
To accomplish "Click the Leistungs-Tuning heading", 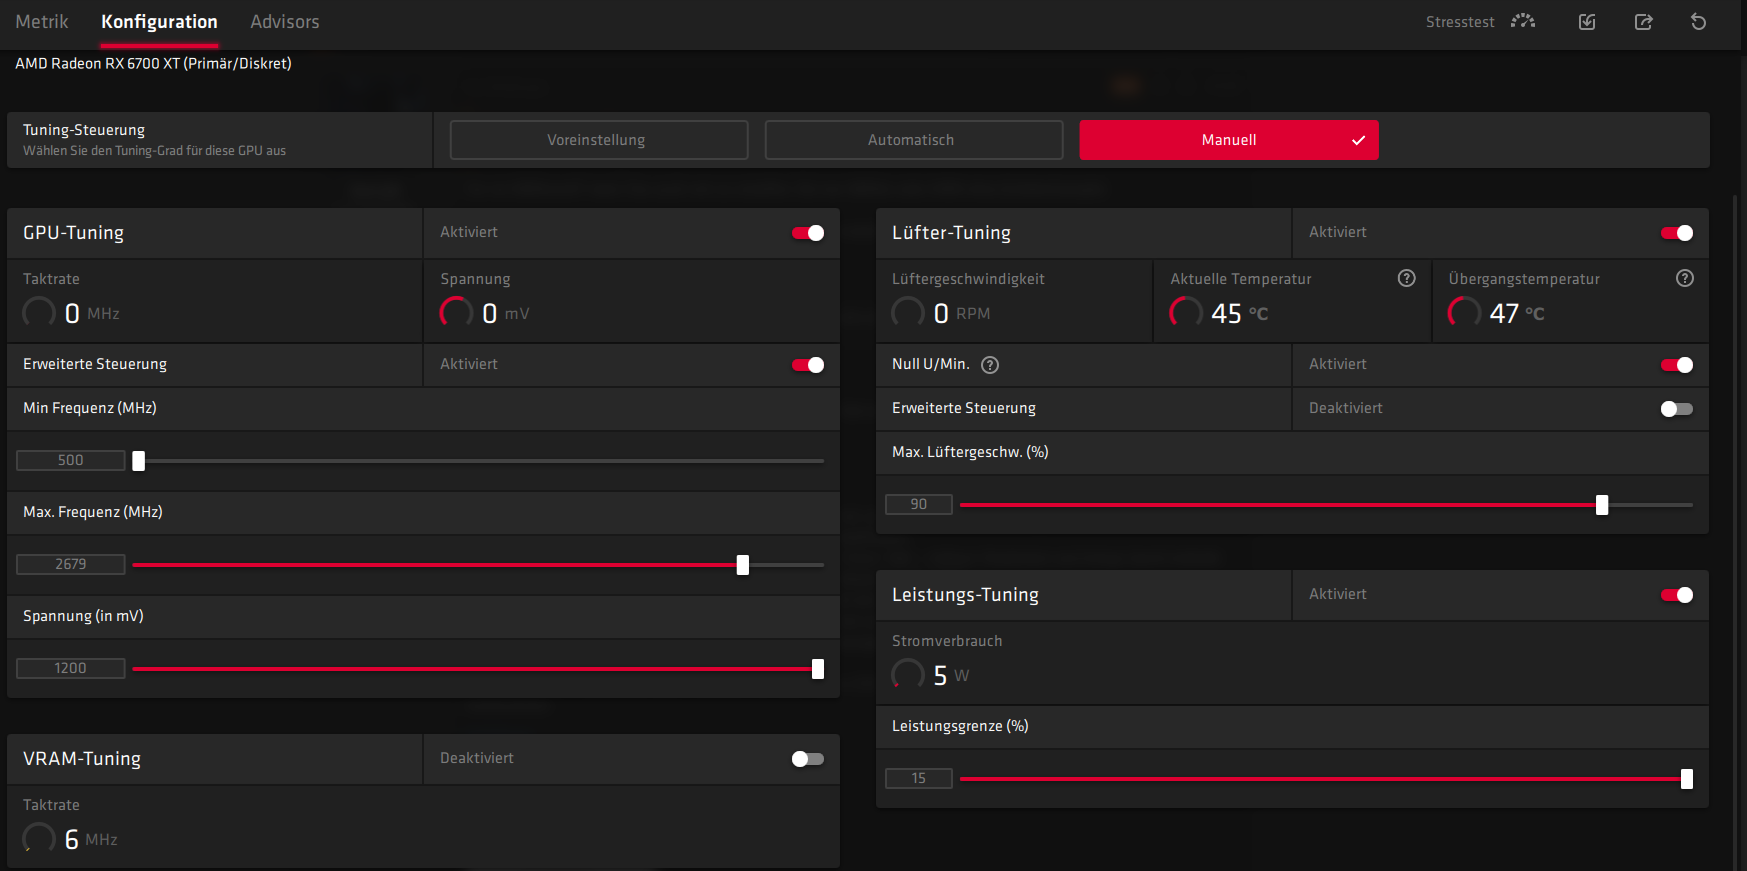I will [x=965, y=595].
